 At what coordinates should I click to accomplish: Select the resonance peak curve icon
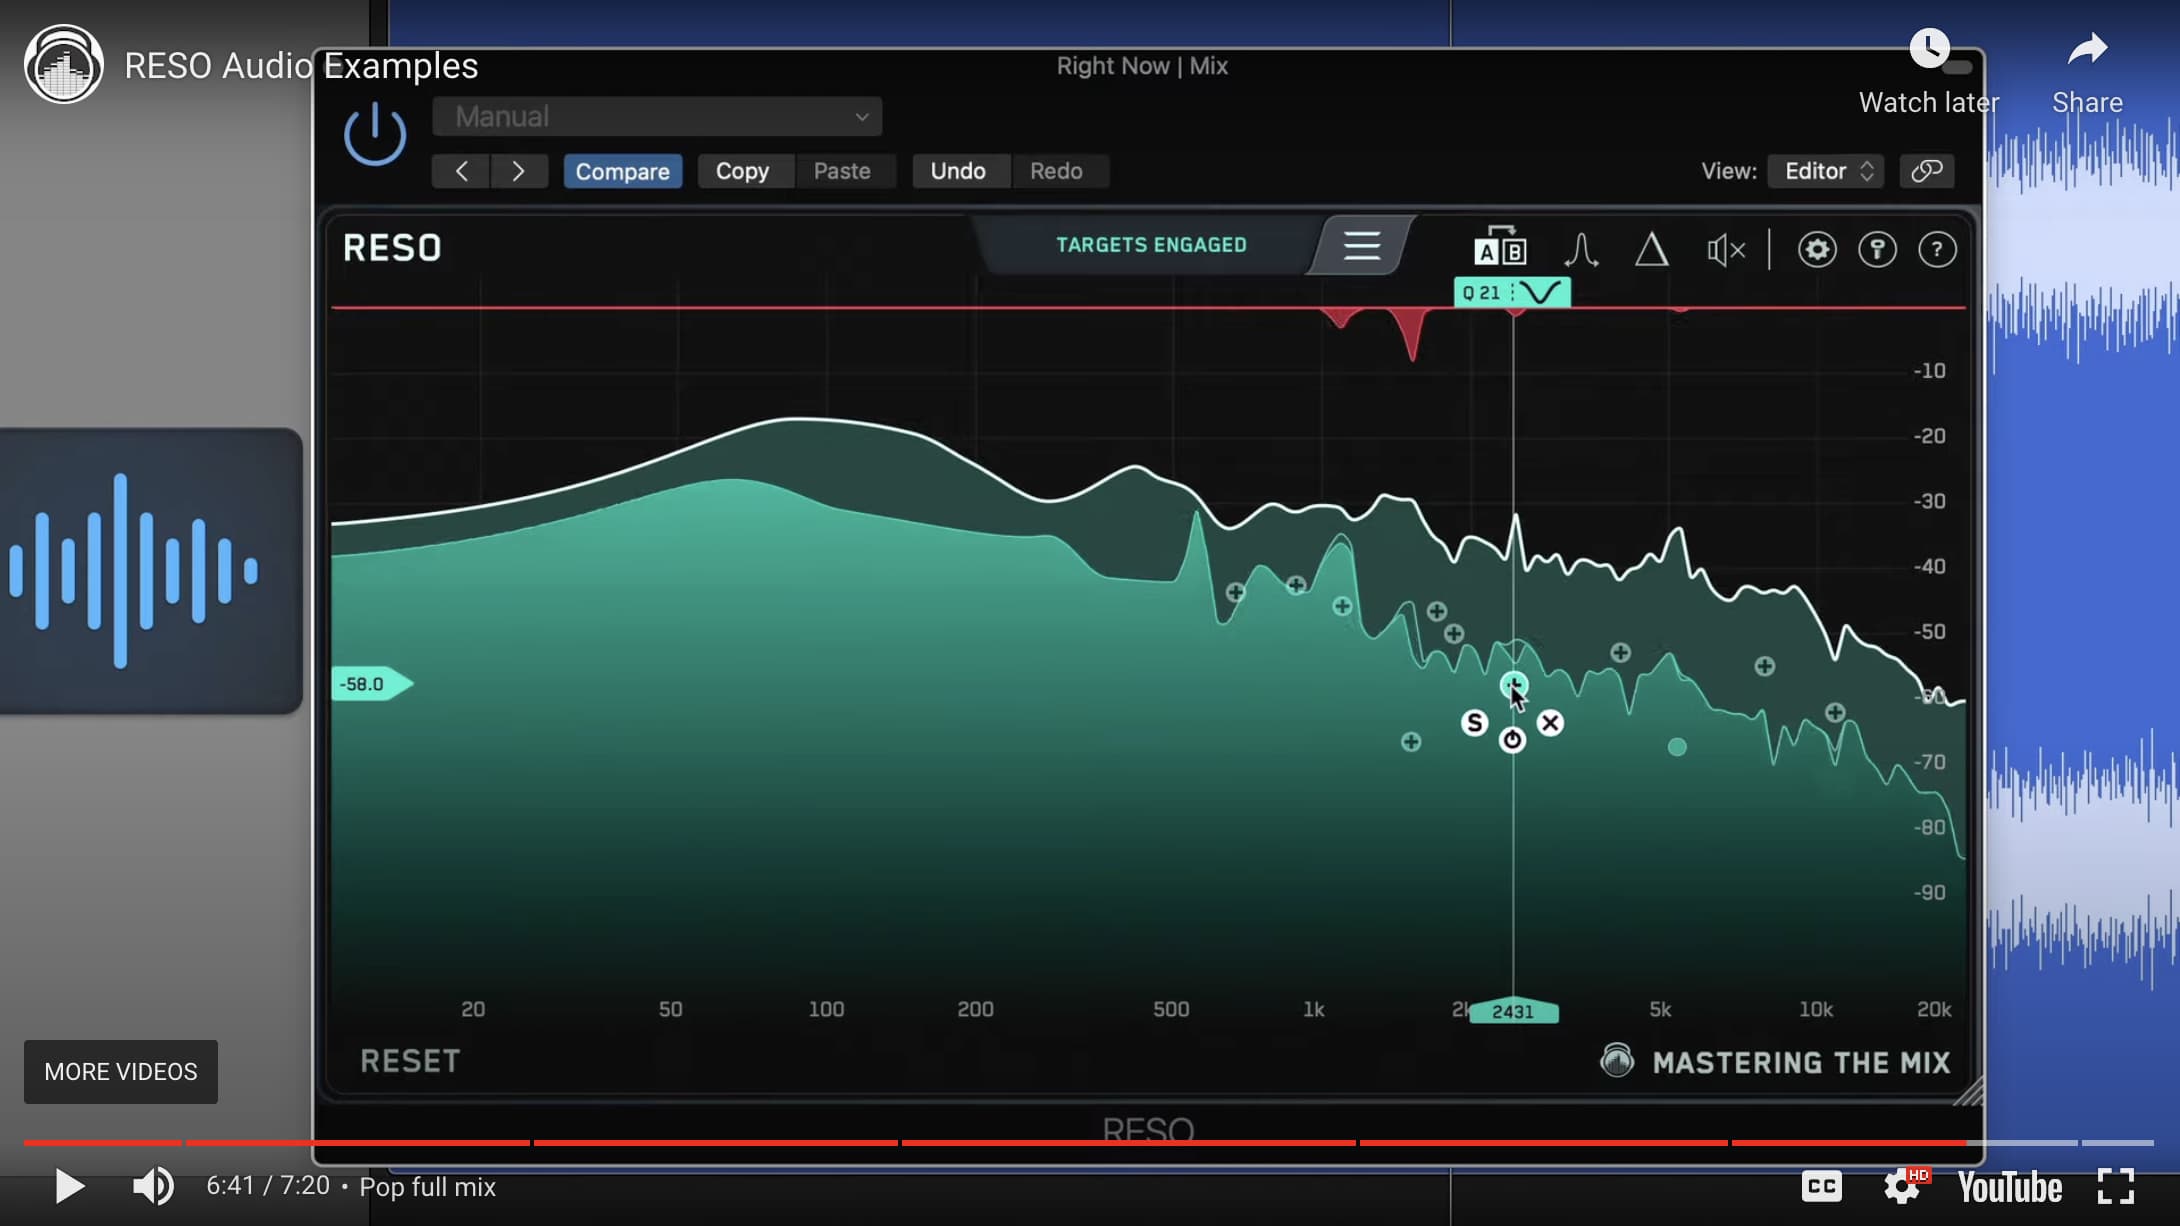click(1581, 249)
